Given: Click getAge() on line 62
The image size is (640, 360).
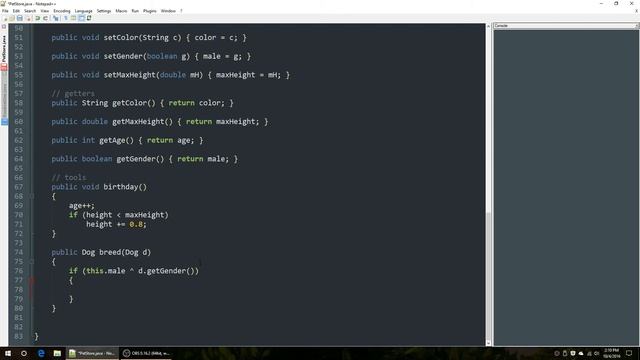Looking at the screenshot, I should tap(116, 140).
